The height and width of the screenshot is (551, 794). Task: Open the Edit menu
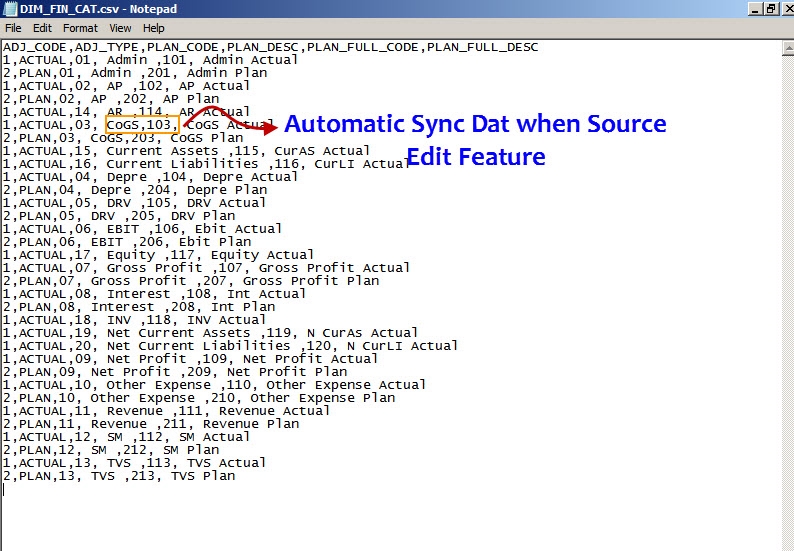tap(43, 28)
